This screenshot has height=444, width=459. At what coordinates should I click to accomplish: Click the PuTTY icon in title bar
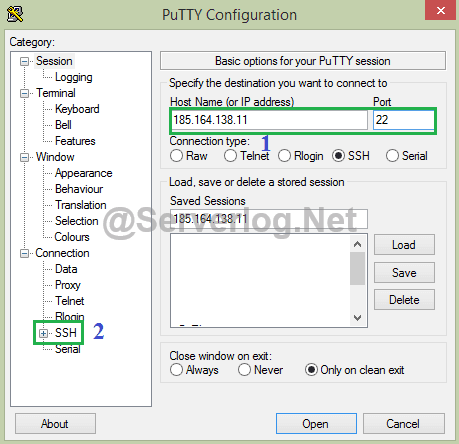click(15, 14)
